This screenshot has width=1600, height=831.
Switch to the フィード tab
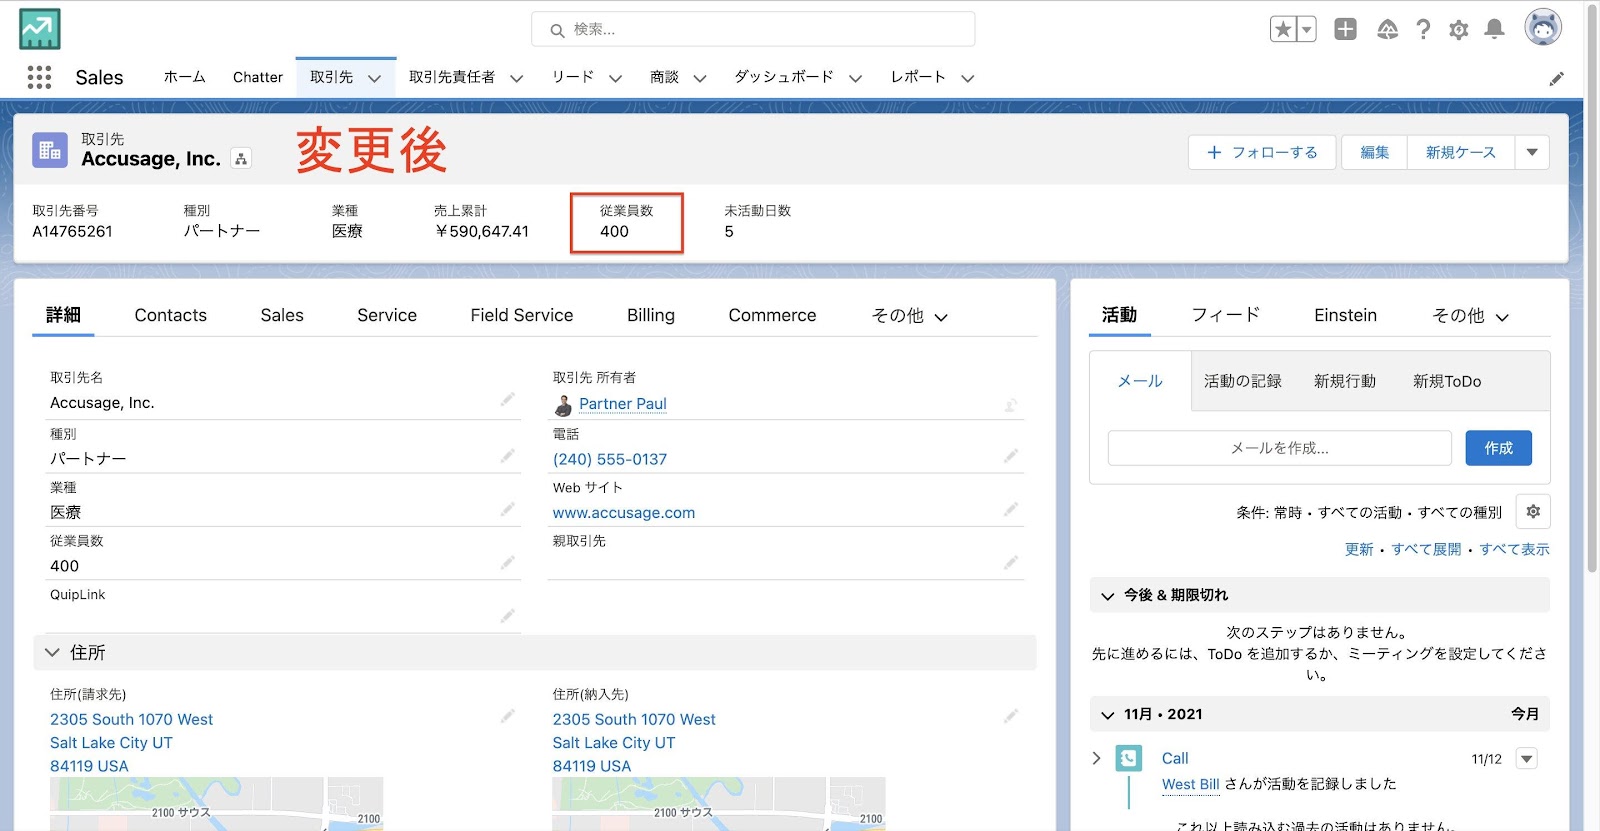tap(1225, 315)
